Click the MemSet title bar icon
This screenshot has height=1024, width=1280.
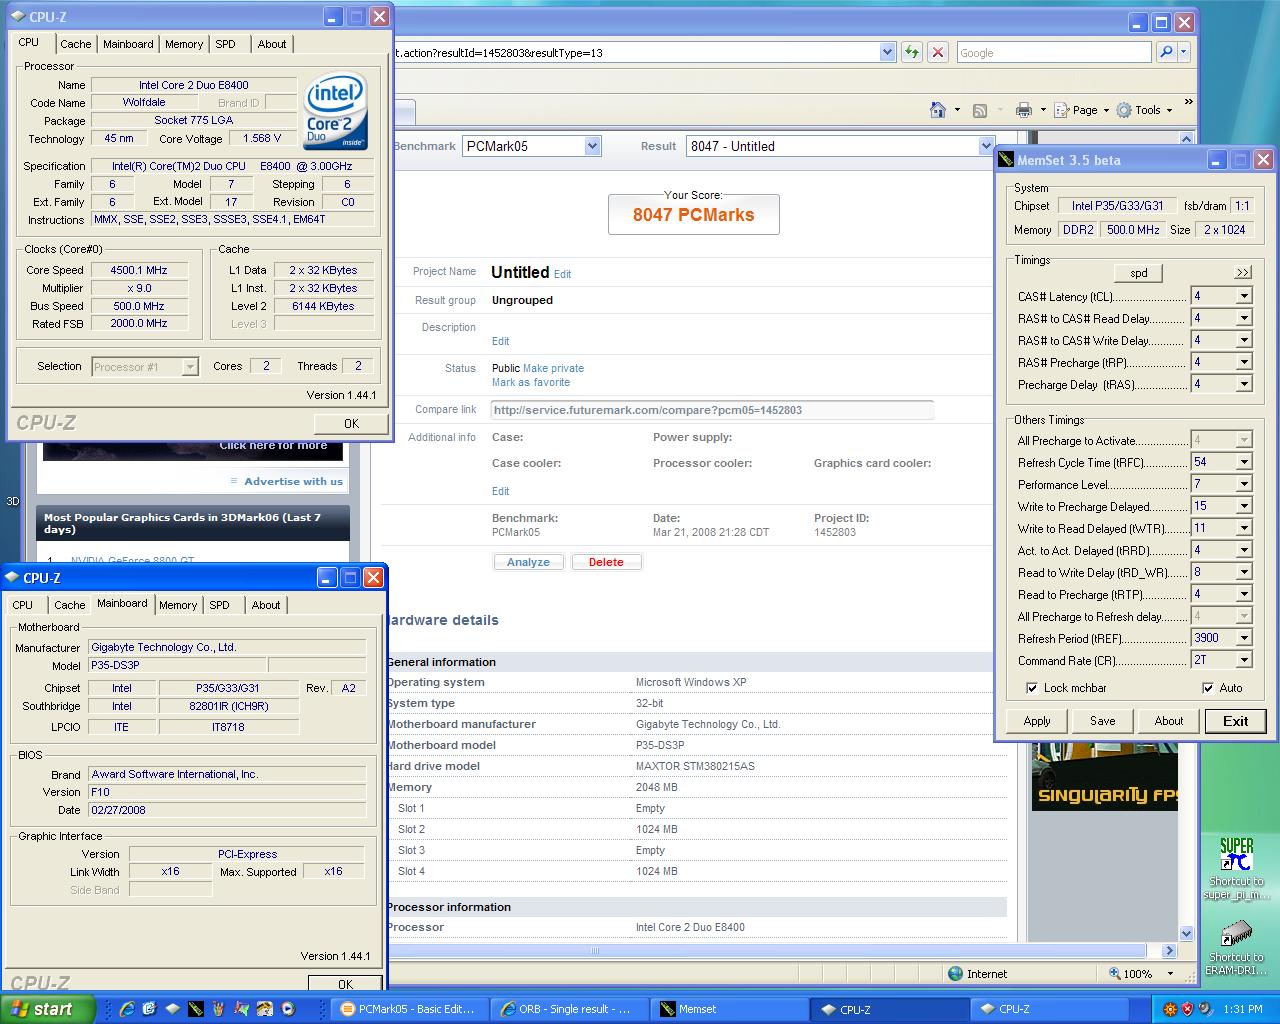(x=1005, y=159)
